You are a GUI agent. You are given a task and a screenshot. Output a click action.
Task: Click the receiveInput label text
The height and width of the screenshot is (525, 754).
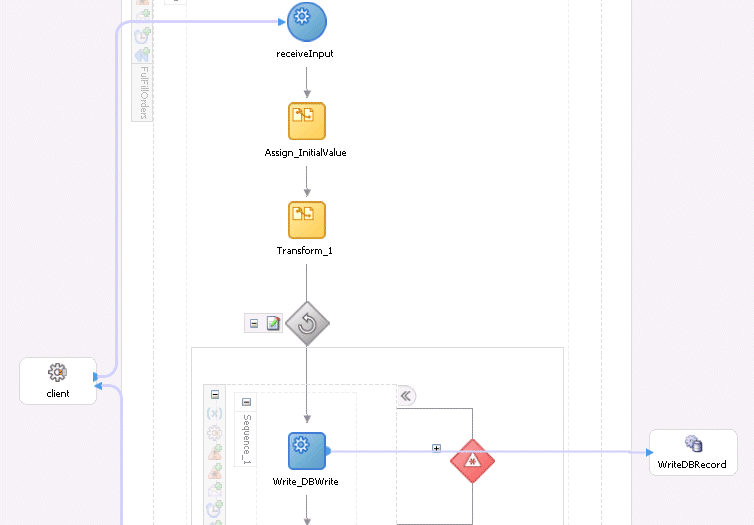point(305,54)
